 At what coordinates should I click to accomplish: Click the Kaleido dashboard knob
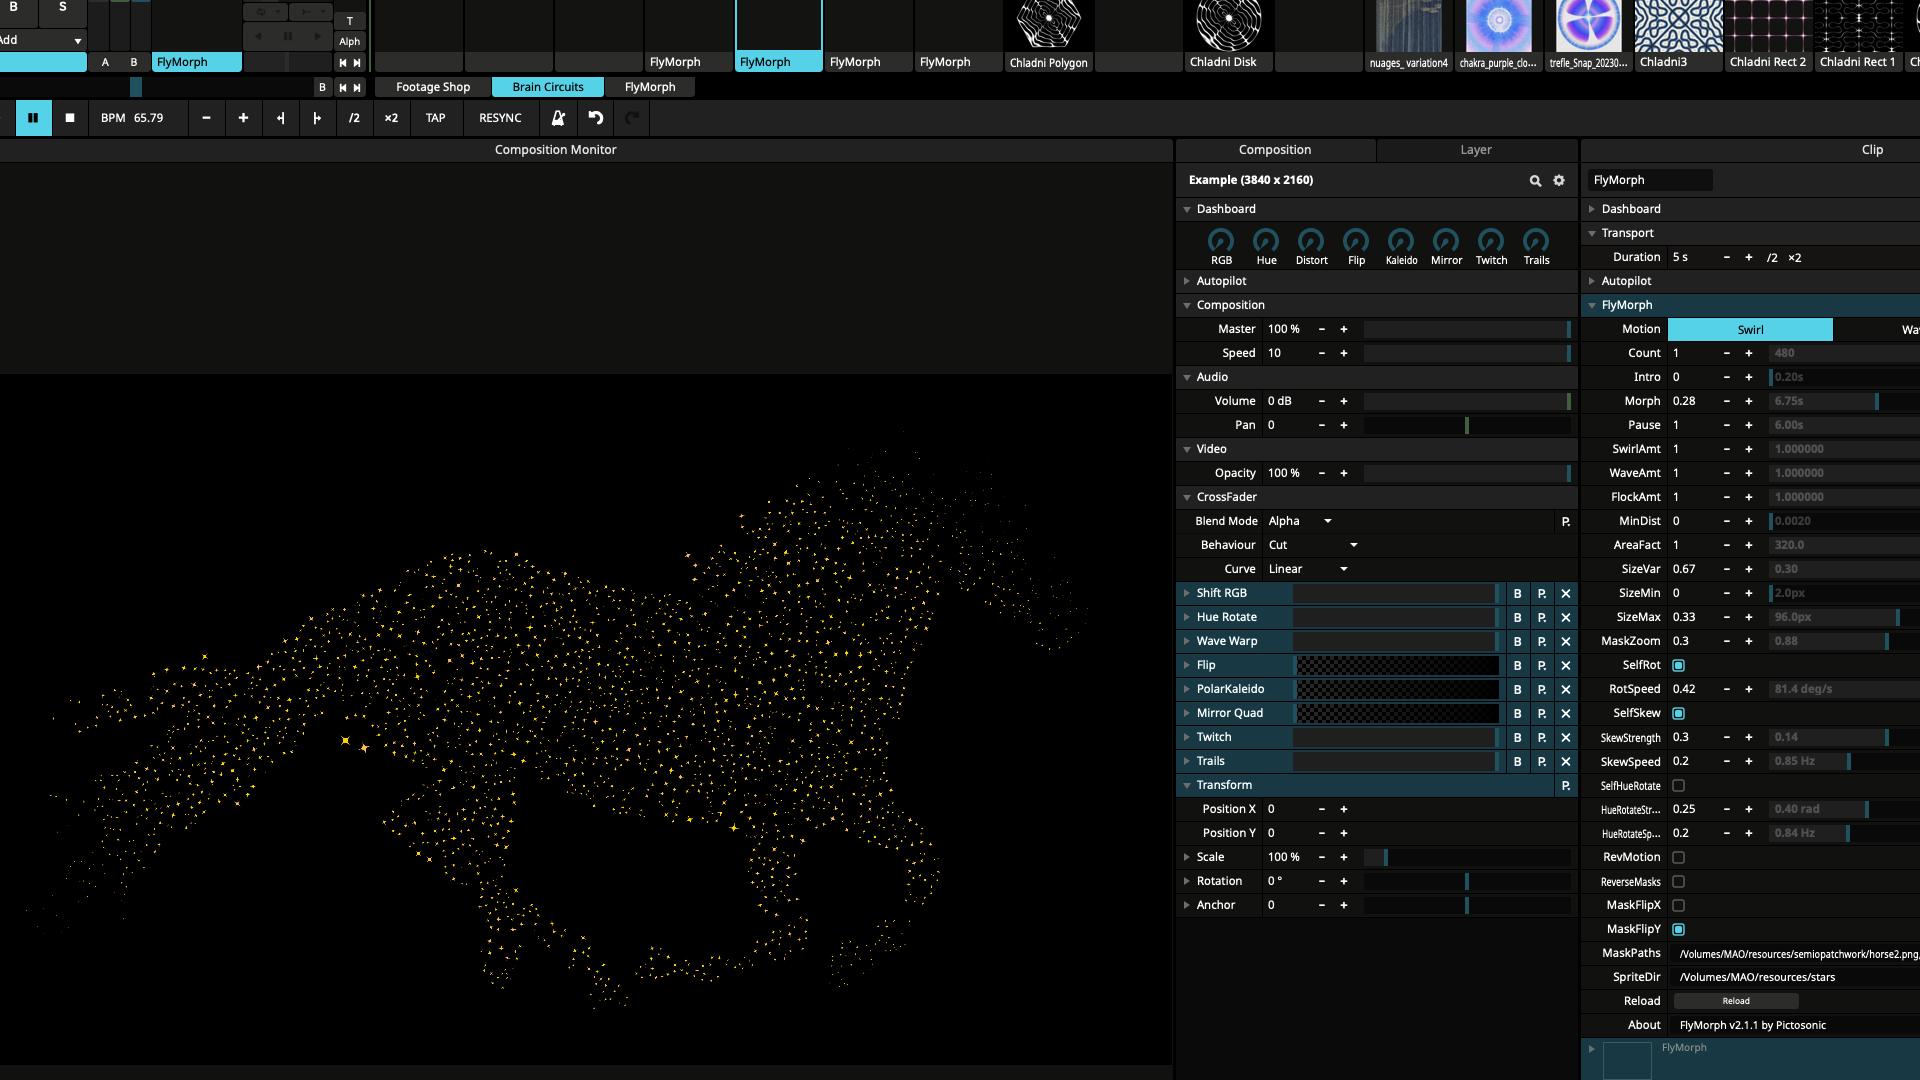point(1400,241)
